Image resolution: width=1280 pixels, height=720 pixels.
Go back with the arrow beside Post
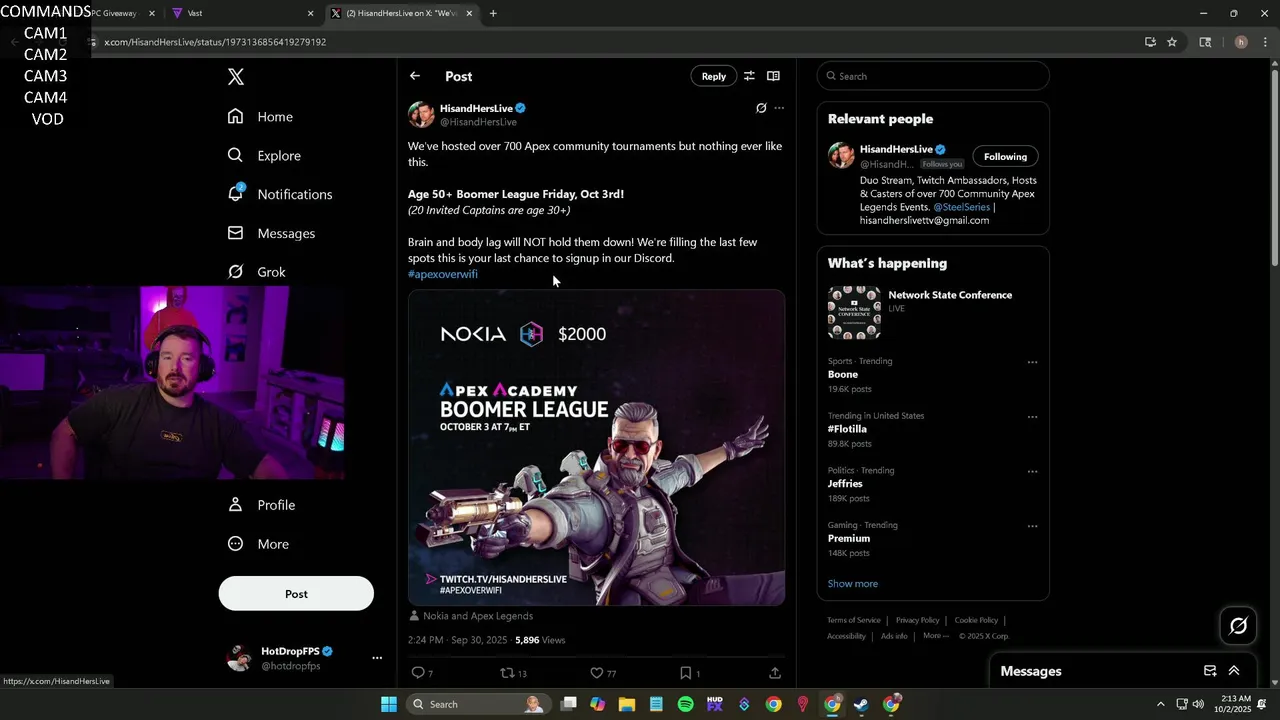coord(415,76)
